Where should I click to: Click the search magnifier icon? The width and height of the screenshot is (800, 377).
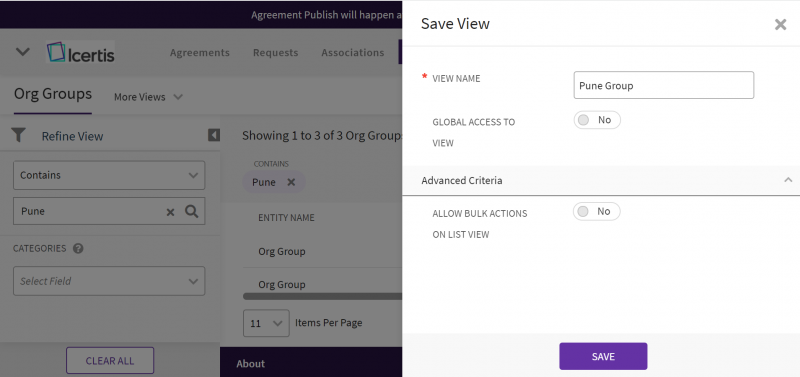point(191,211)
